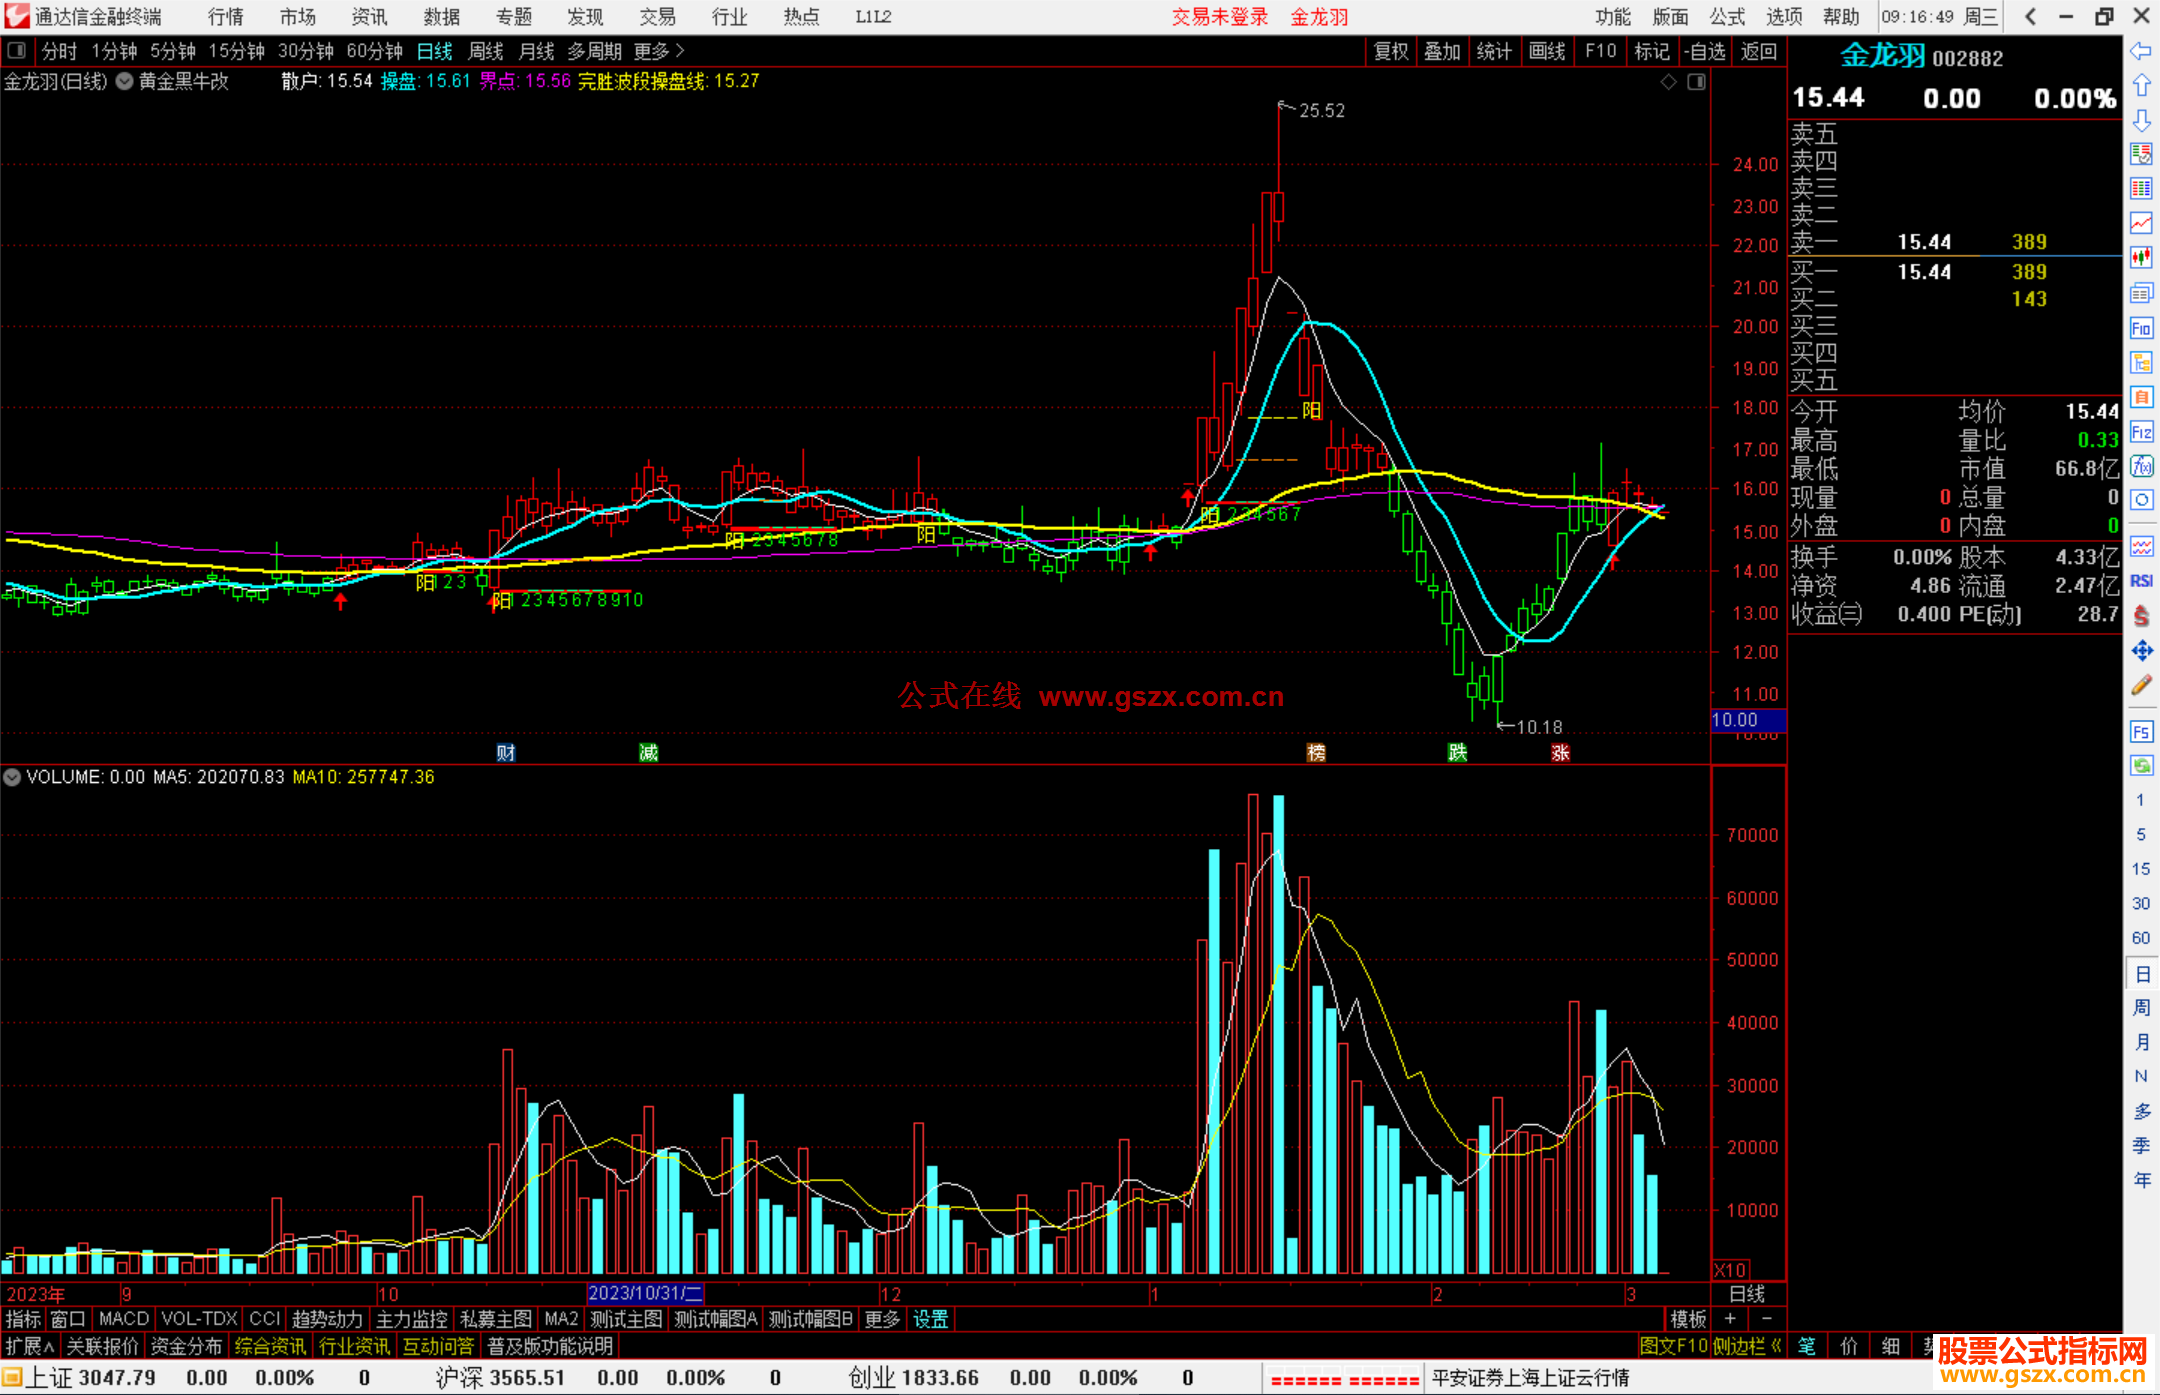
Task: Open the F10 info icon in the sidebar
Action: (2141, 328)
